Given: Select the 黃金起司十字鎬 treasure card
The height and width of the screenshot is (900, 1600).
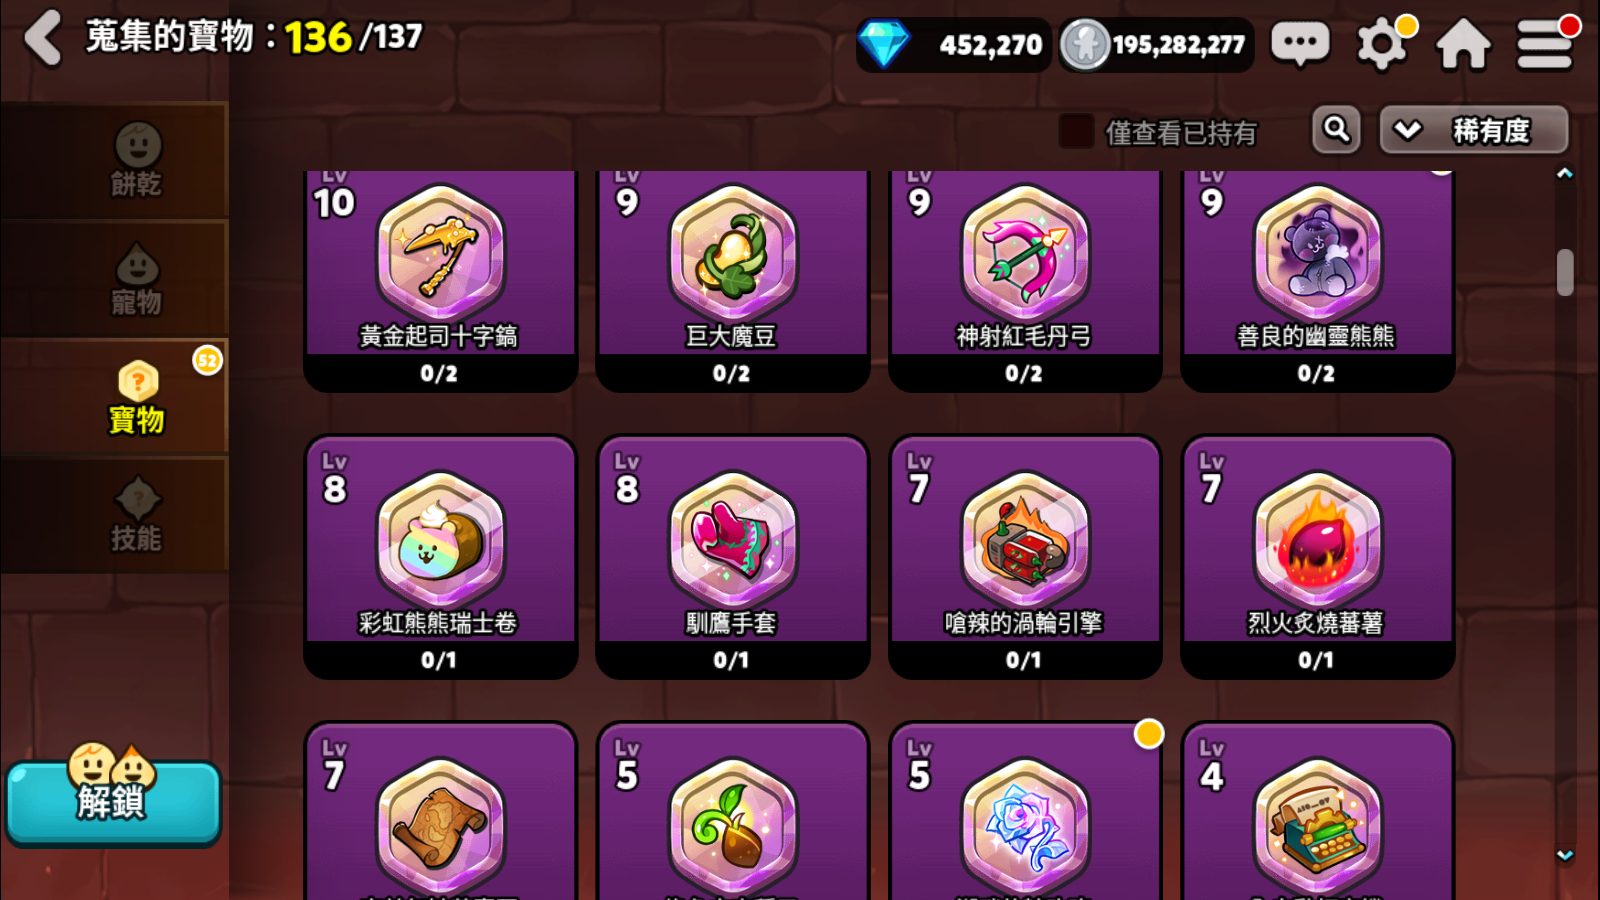Looking at the screenshot, I should (x=440, y=281).
